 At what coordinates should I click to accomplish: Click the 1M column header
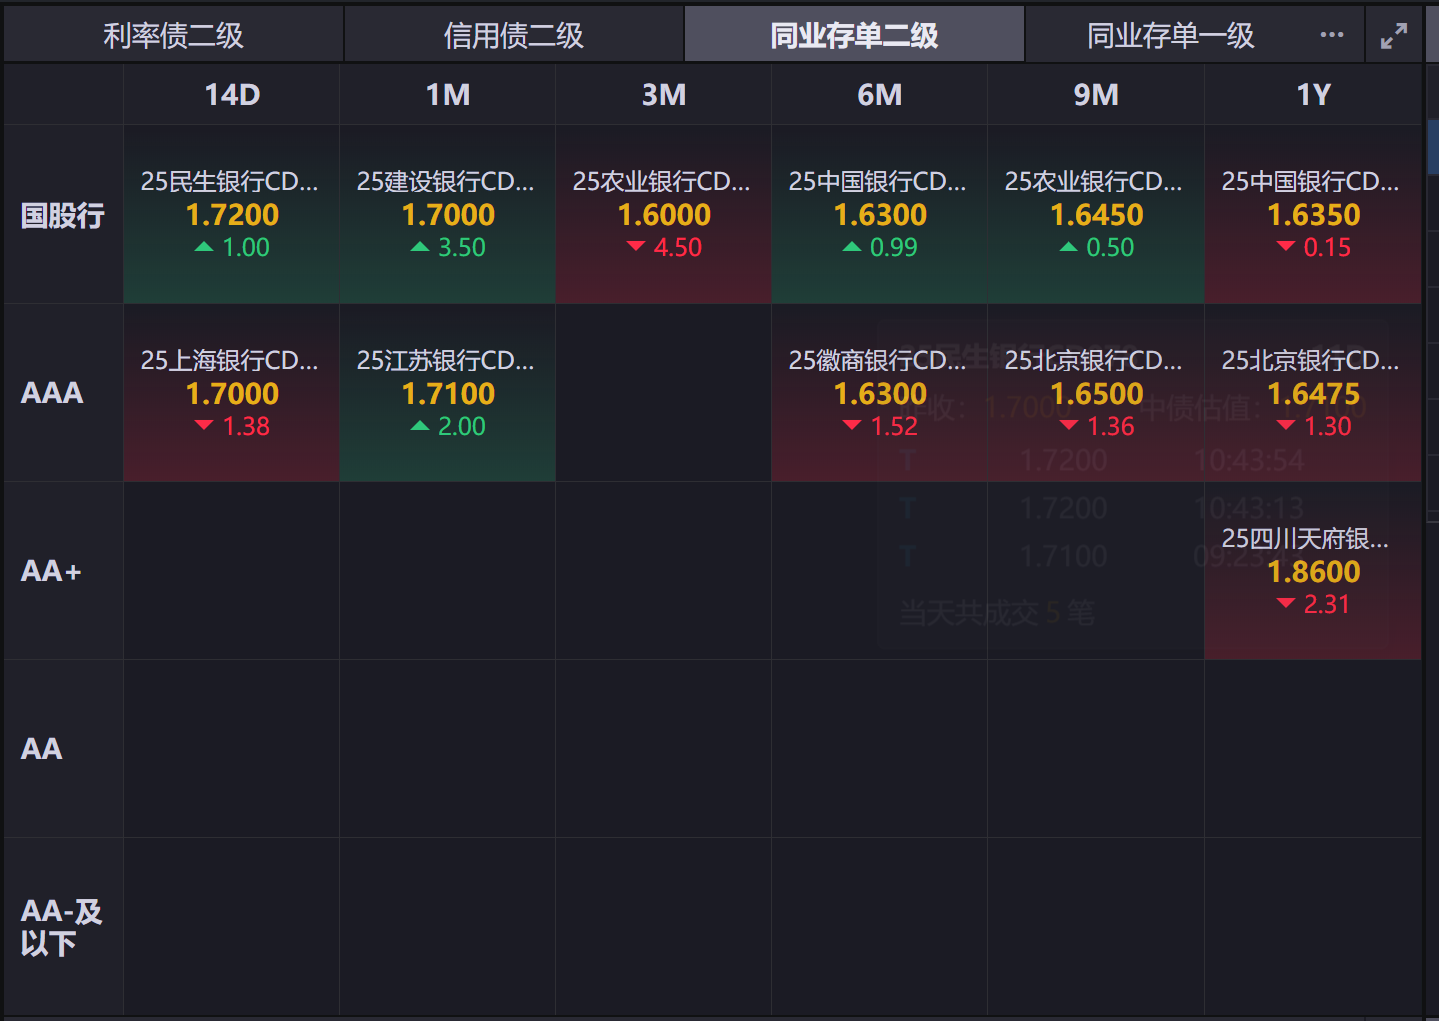448,95
